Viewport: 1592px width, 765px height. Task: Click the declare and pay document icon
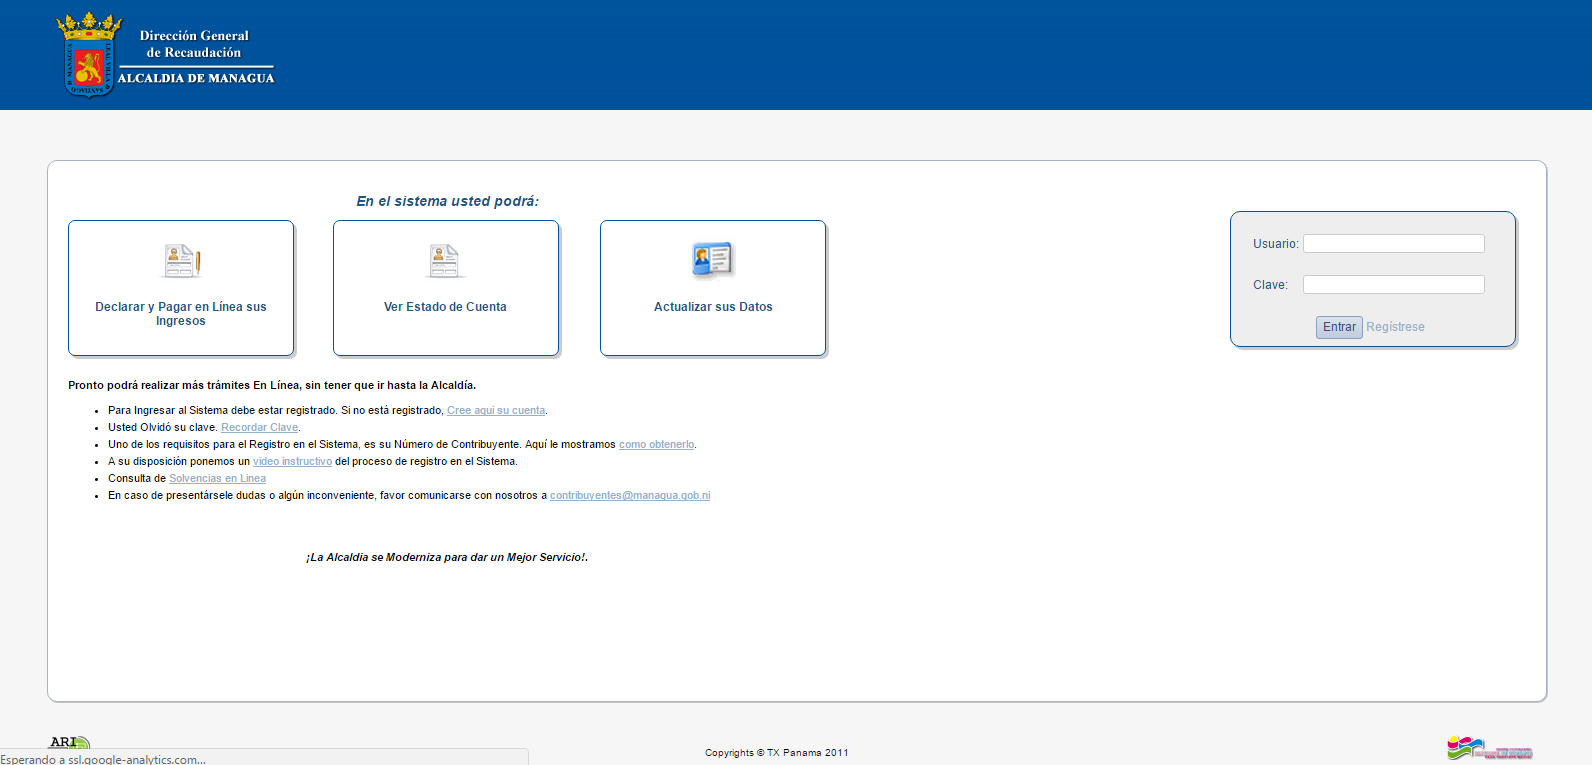pos(182,261)
